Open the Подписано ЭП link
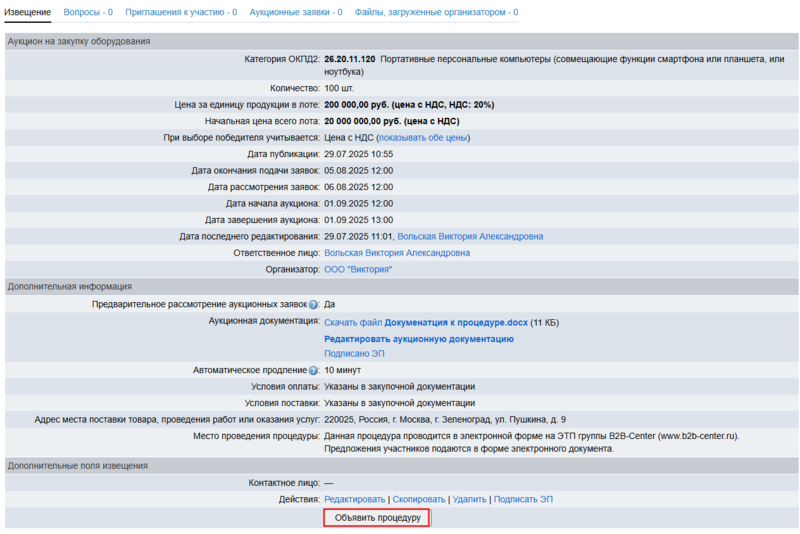This screenshot has width=800, height=534. click(354, 354)
